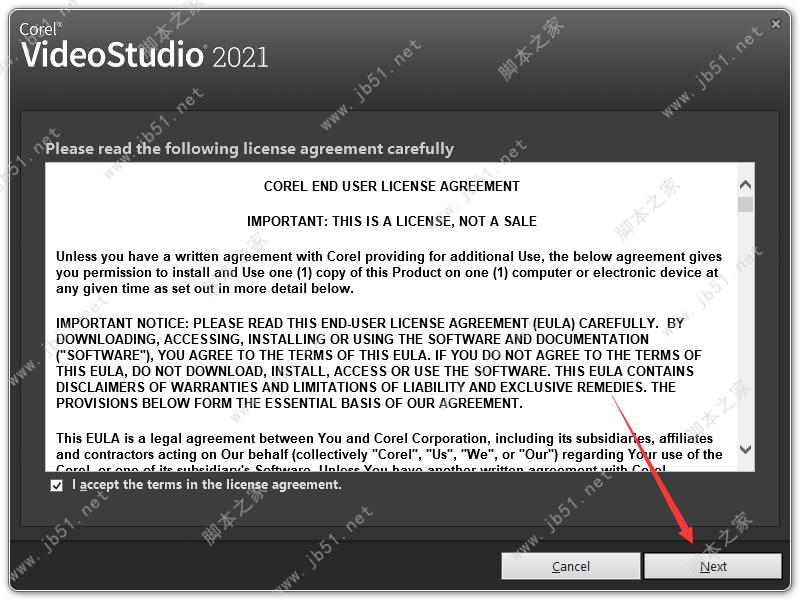
Task: Uncheck the accept license terms checkbox
Action: click(x=57, y=485)
